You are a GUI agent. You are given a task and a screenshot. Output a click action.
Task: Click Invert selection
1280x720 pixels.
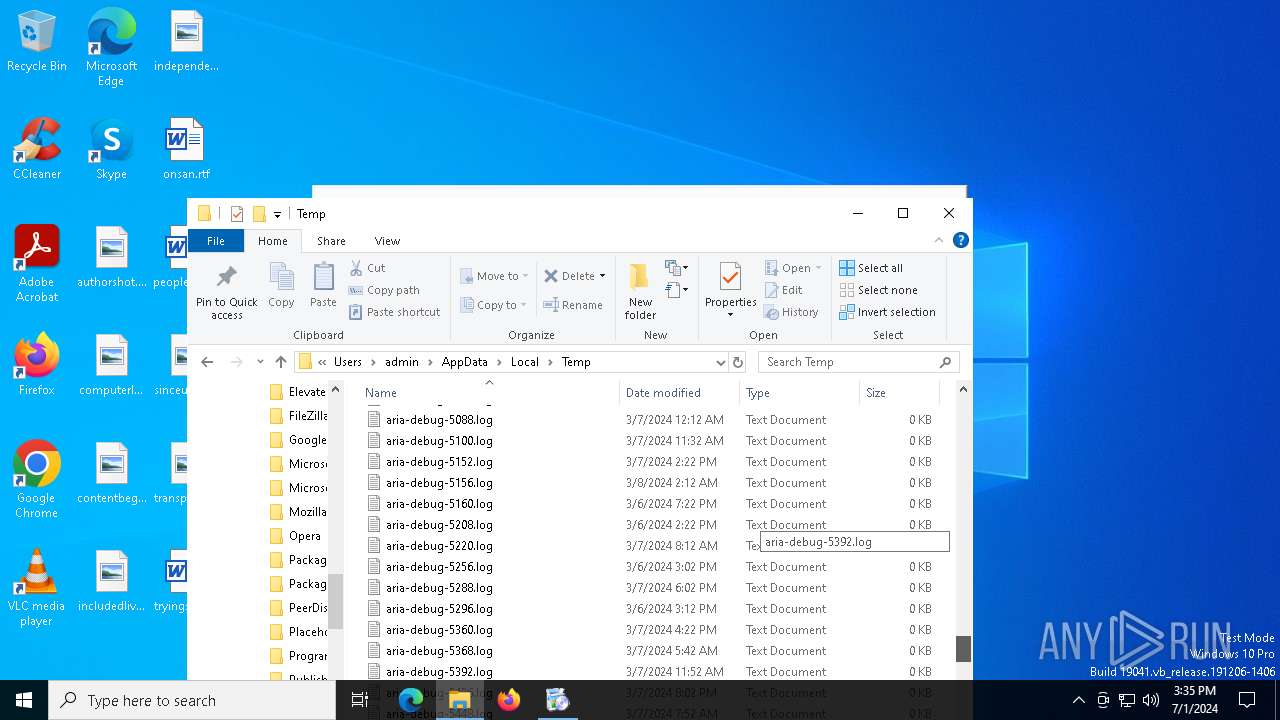click(887, 312)
